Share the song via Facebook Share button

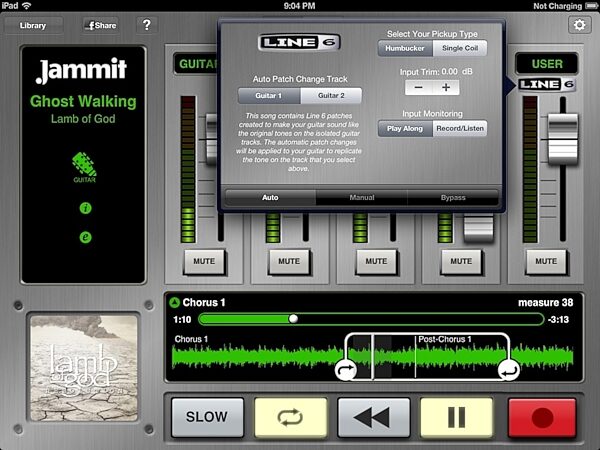coord(101,25)
